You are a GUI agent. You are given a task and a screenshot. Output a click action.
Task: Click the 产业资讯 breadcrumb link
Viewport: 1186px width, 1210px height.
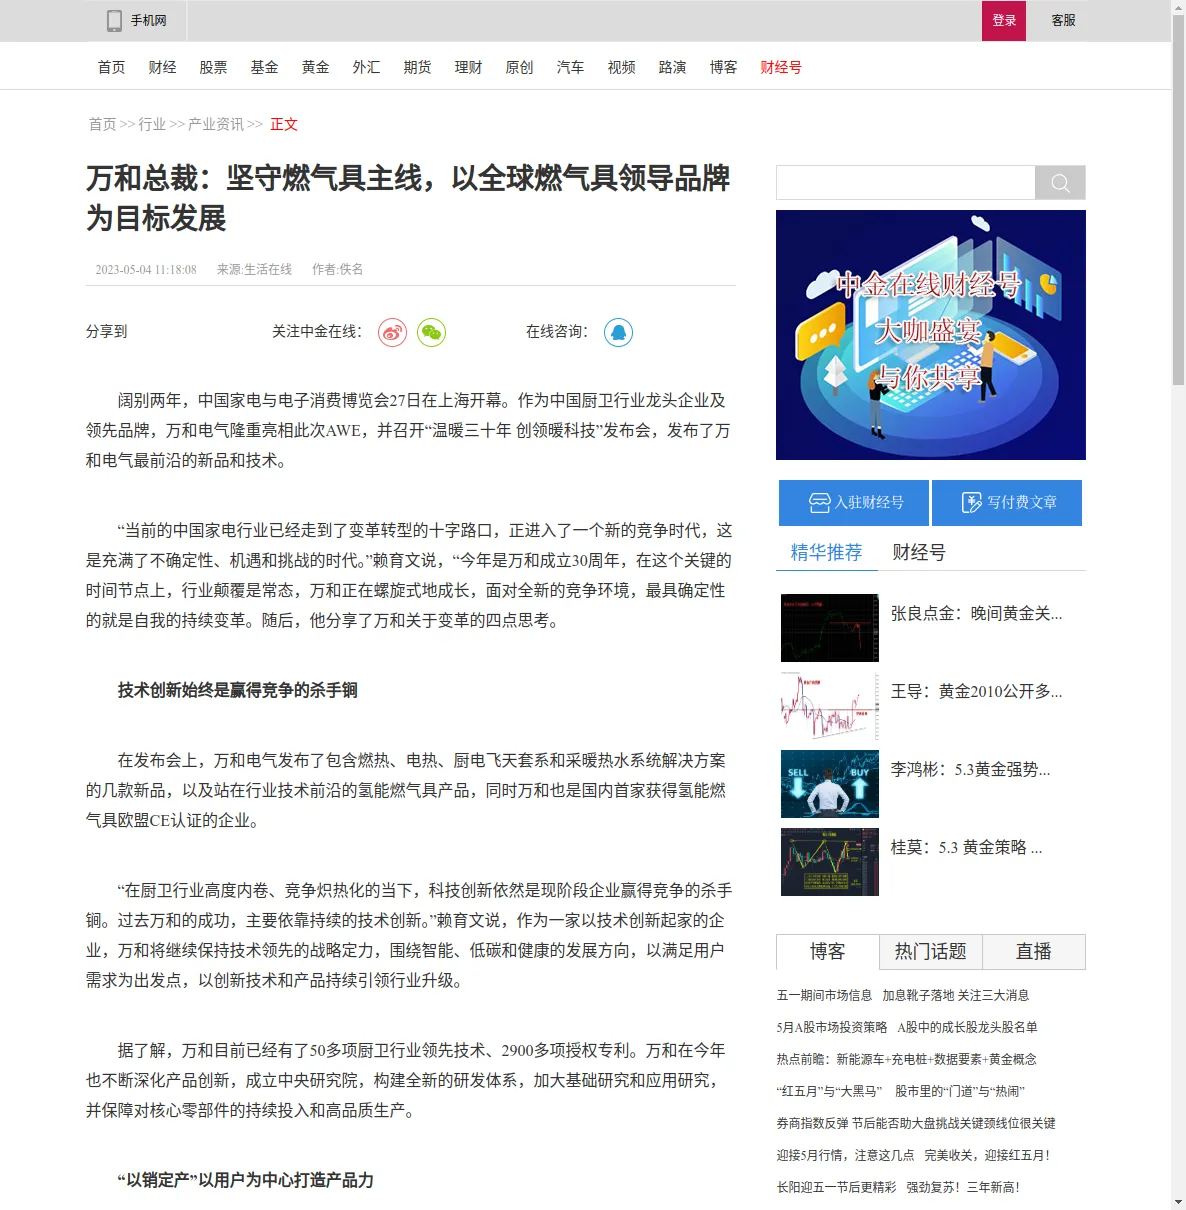216,124
